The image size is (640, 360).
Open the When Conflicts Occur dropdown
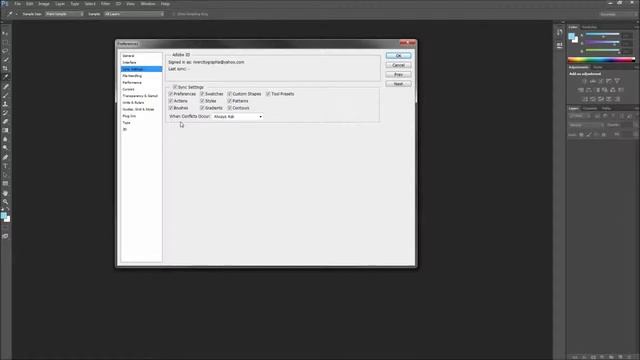tap(238, 117)
